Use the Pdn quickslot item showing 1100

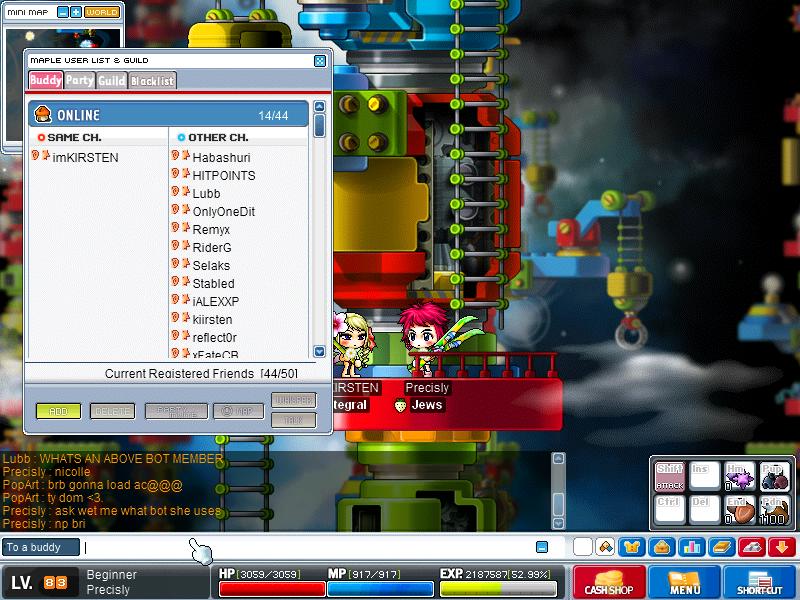(774, 509)
